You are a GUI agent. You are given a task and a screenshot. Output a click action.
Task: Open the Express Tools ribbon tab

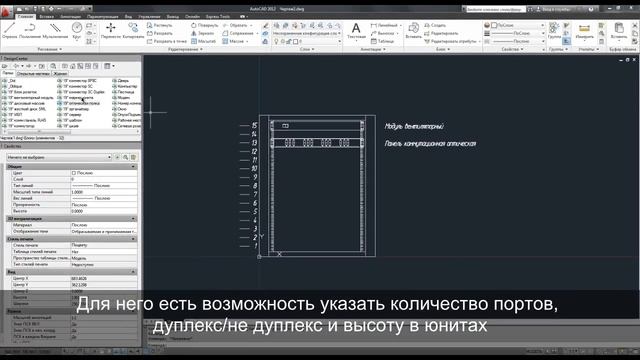point(218,16)
